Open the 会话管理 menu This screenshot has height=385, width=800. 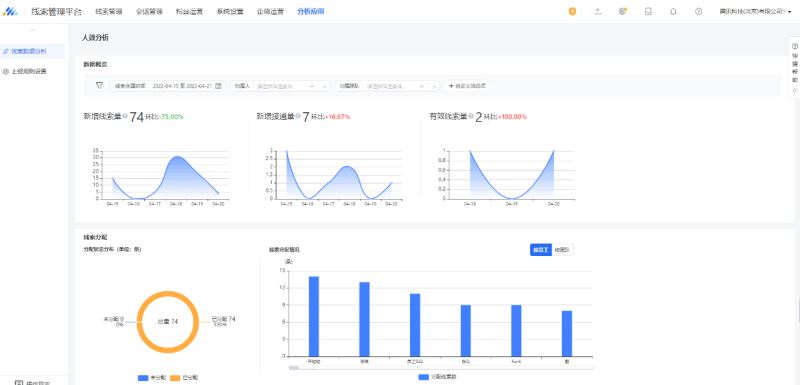(149, 12)
